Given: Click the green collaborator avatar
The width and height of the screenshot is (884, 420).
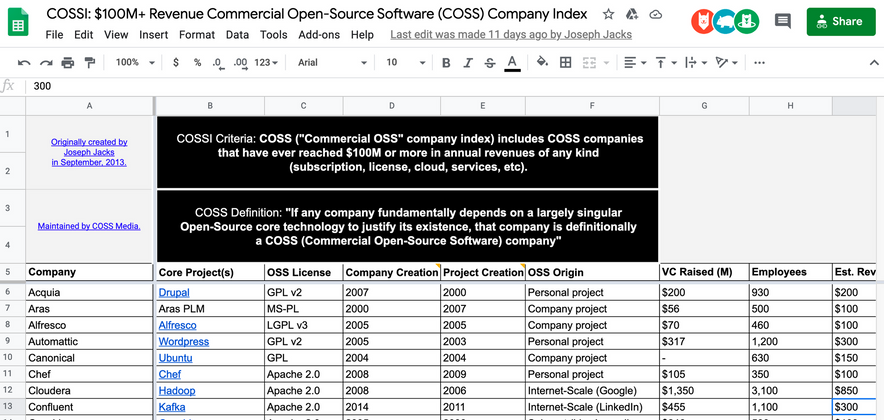Looking at the screenshot, I should point(748,21).
